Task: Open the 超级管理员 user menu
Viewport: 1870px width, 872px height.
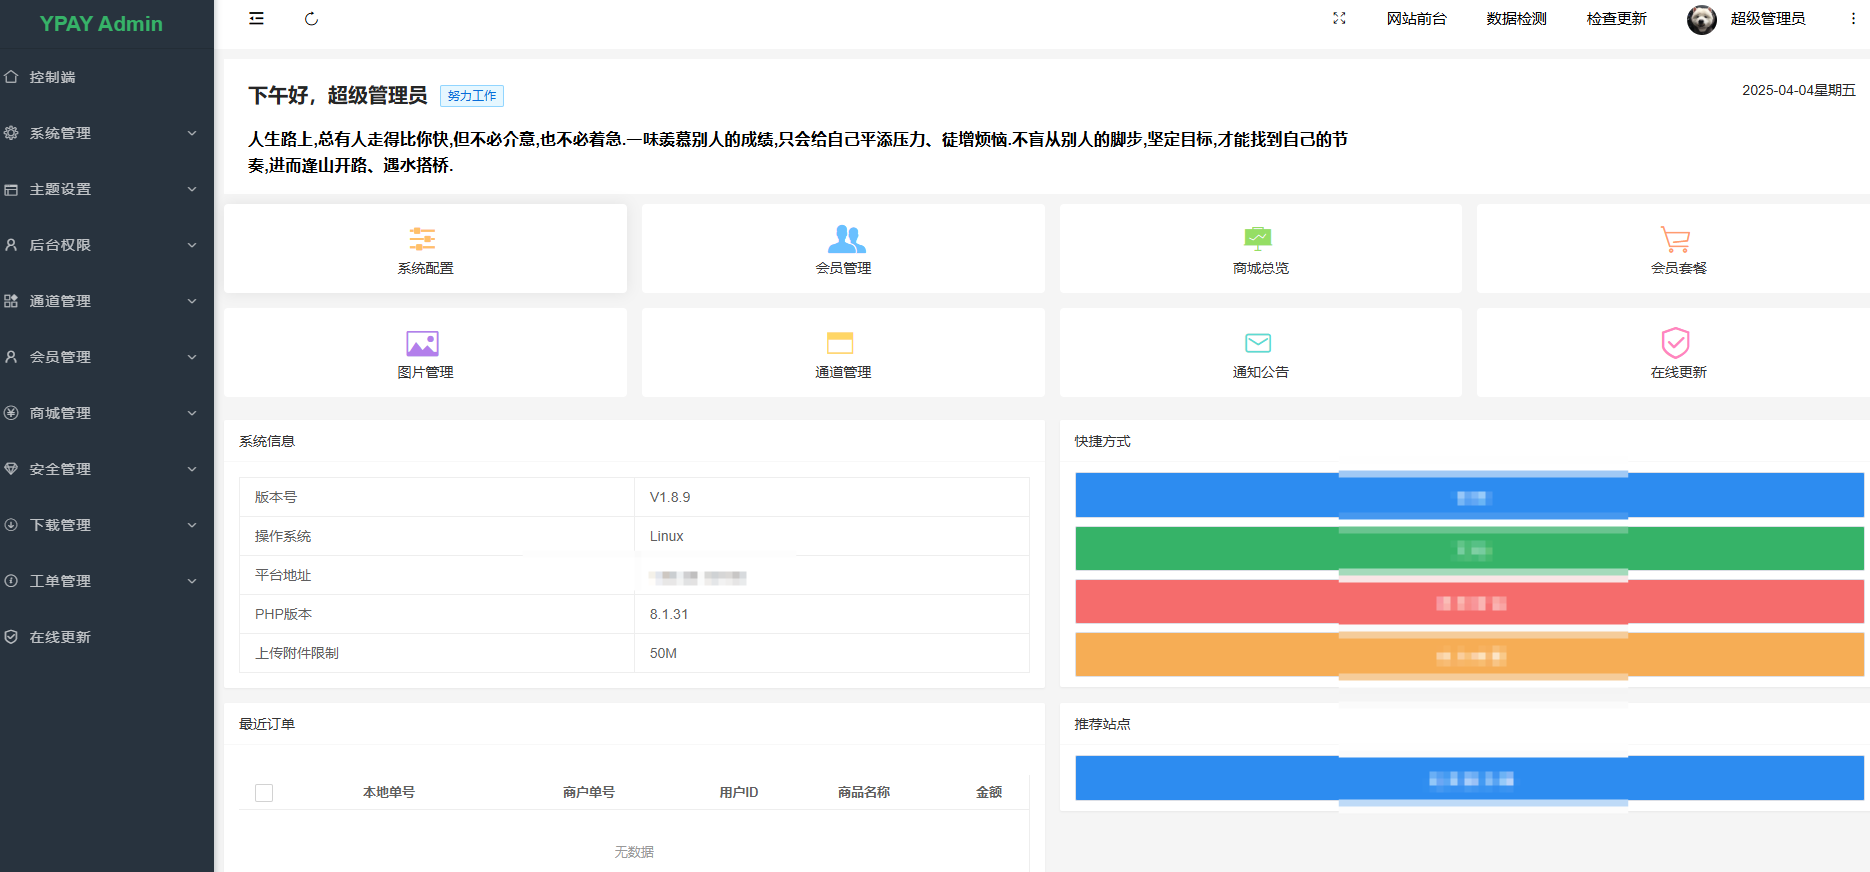Action: pos(1768,19)
